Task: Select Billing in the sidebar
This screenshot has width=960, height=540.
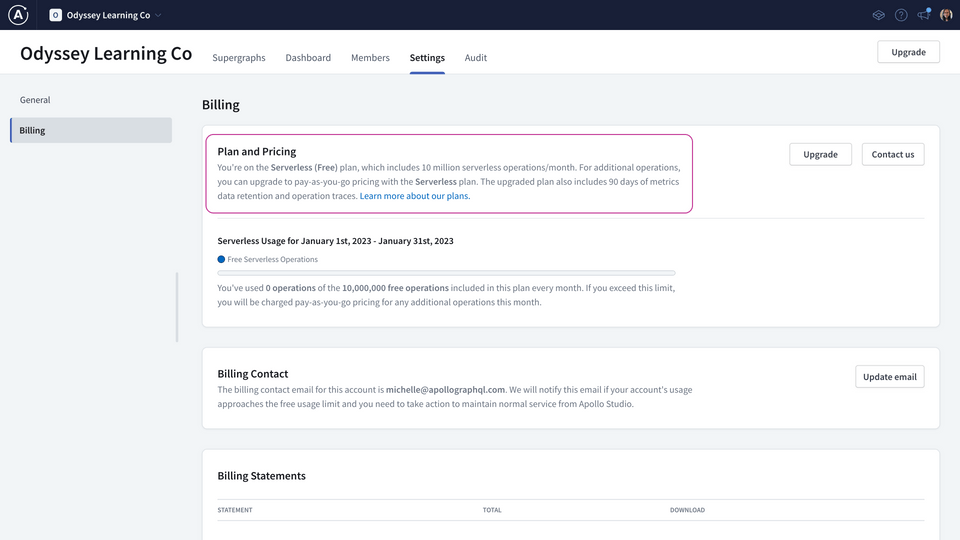Action: point(91,130)
